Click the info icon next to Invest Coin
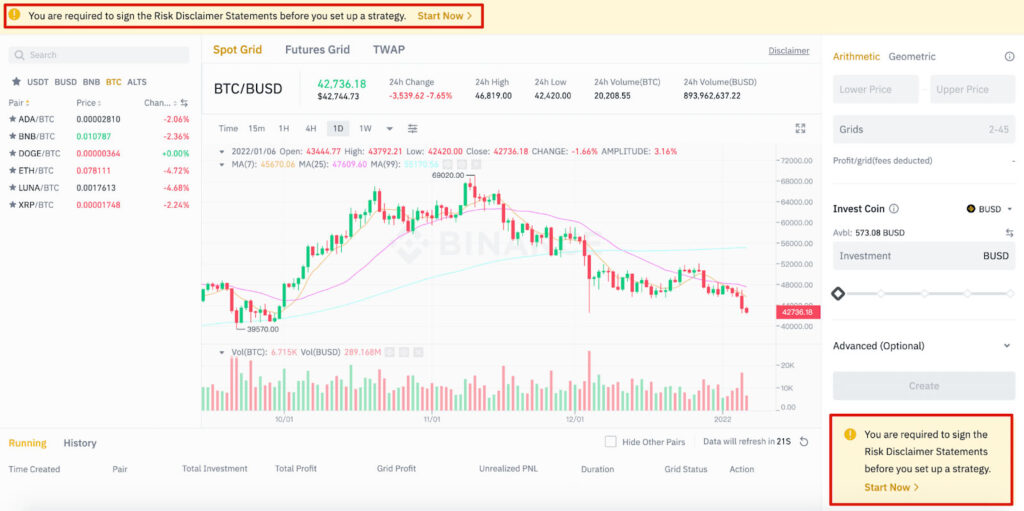The width and height of the screenshot is (1024, 511). click(894, 209)
